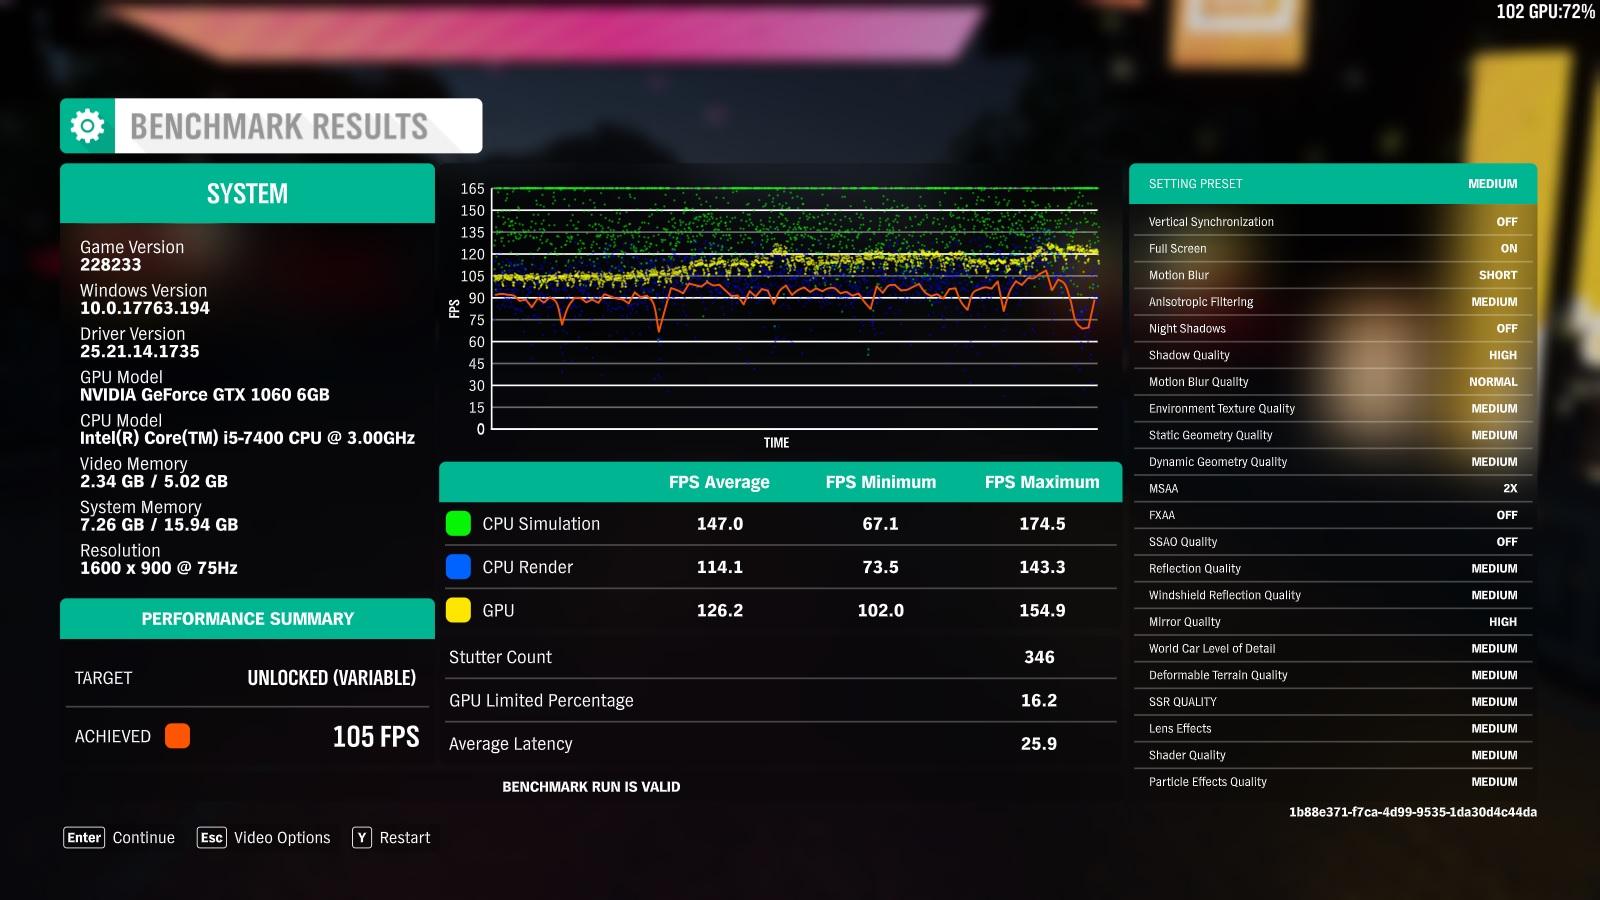Viewport: 1600px width, 900px height.
Task: Click the FPS Average column header
Action: click(719, 482)
